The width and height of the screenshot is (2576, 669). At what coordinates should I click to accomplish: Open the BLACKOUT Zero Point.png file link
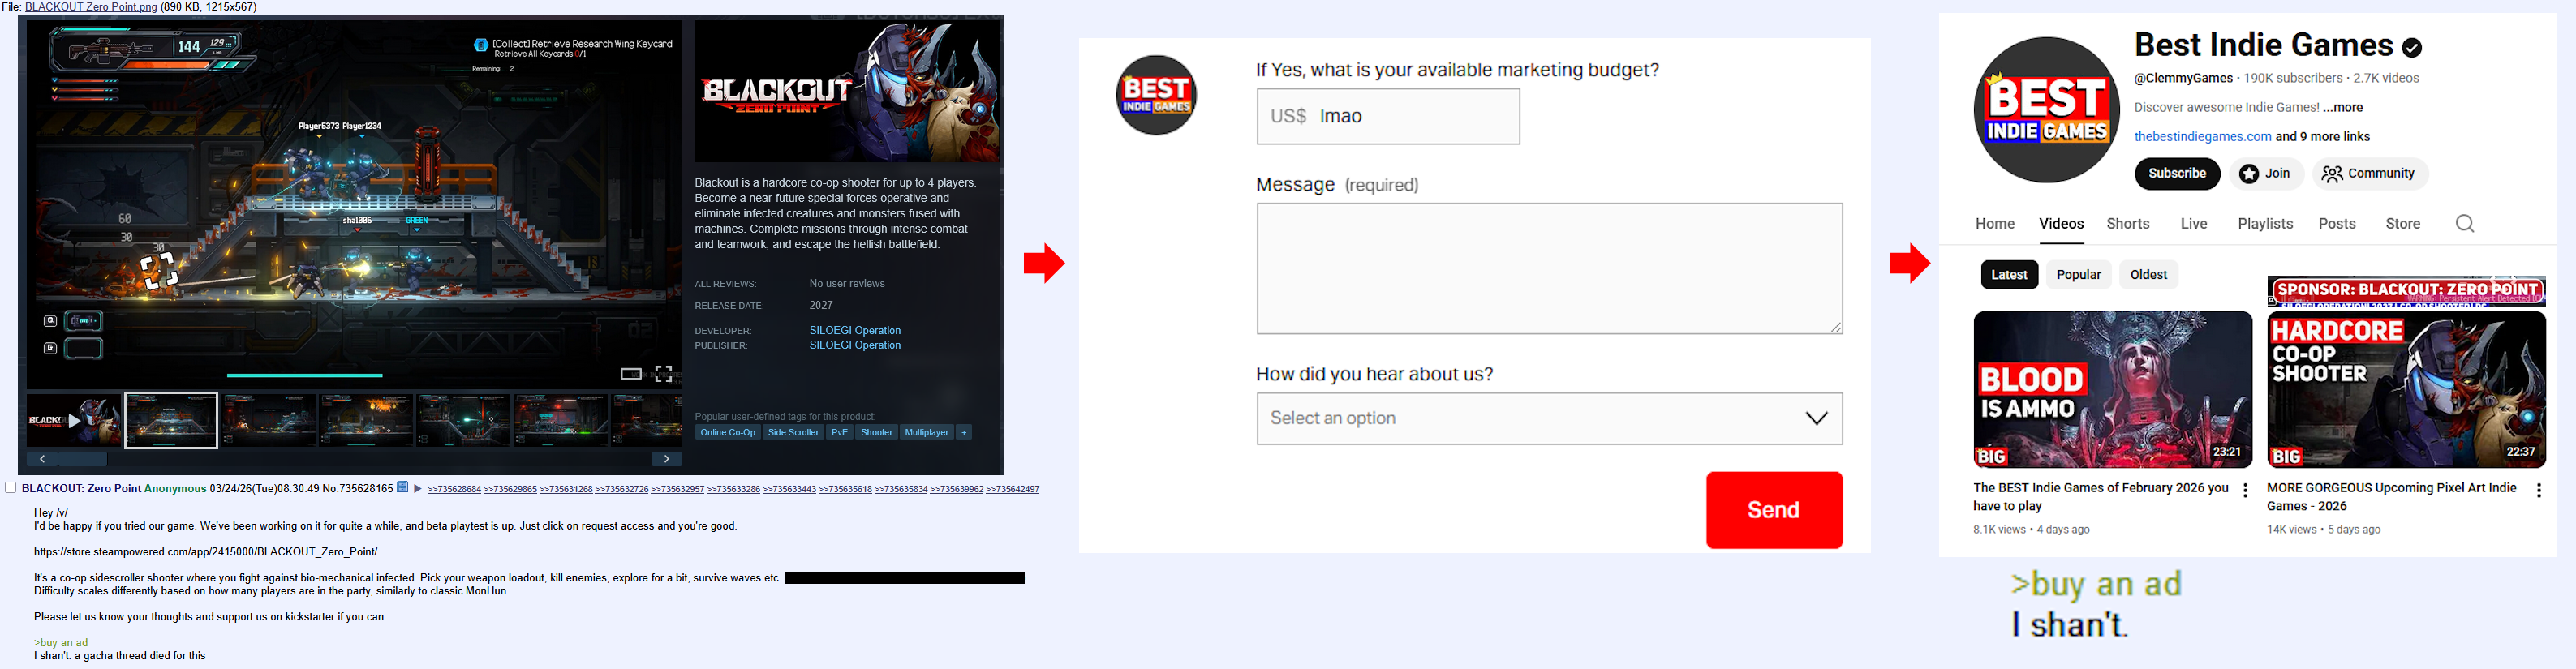click(91, 7)
